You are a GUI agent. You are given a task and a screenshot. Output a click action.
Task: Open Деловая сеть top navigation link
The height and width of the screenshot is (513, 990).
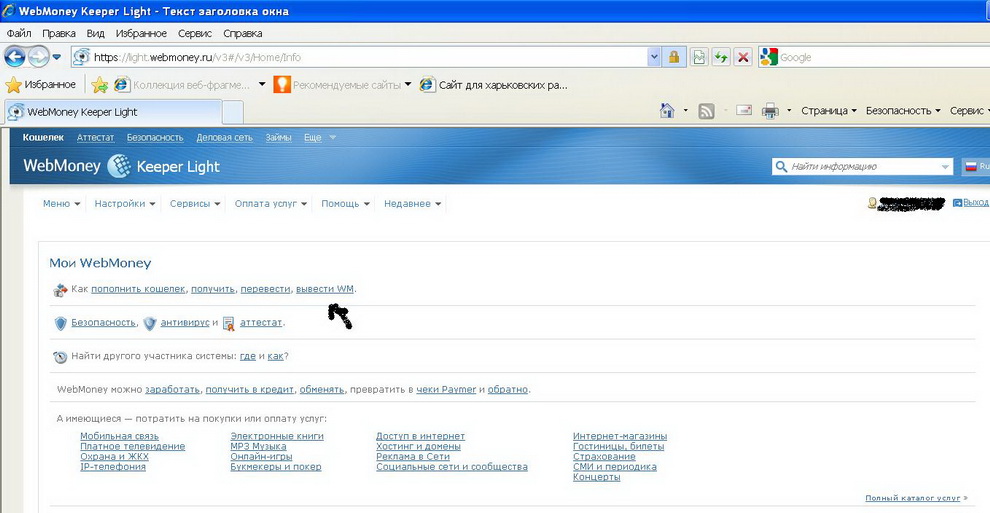224,137
